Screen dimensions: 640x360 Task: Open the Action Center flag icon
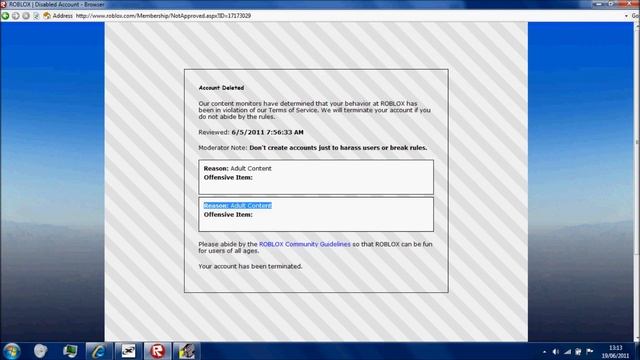[590, 351]
